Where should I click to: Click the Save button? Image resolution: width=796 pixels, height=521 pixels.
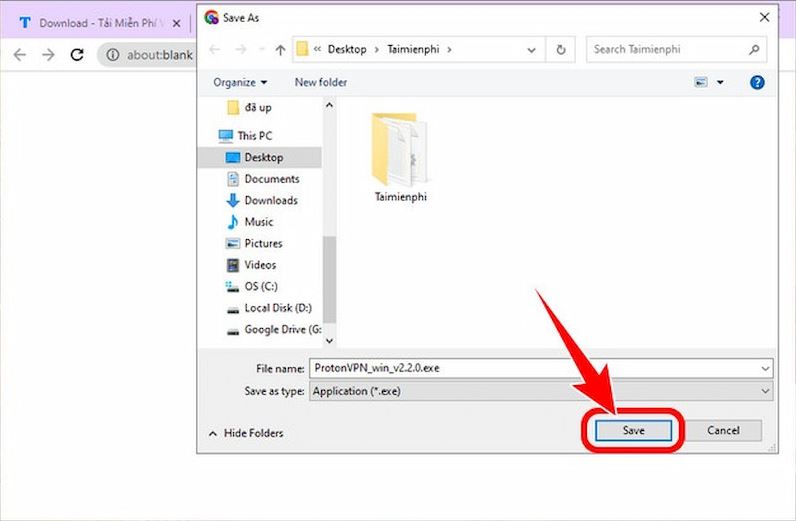(x=634, y=430)
